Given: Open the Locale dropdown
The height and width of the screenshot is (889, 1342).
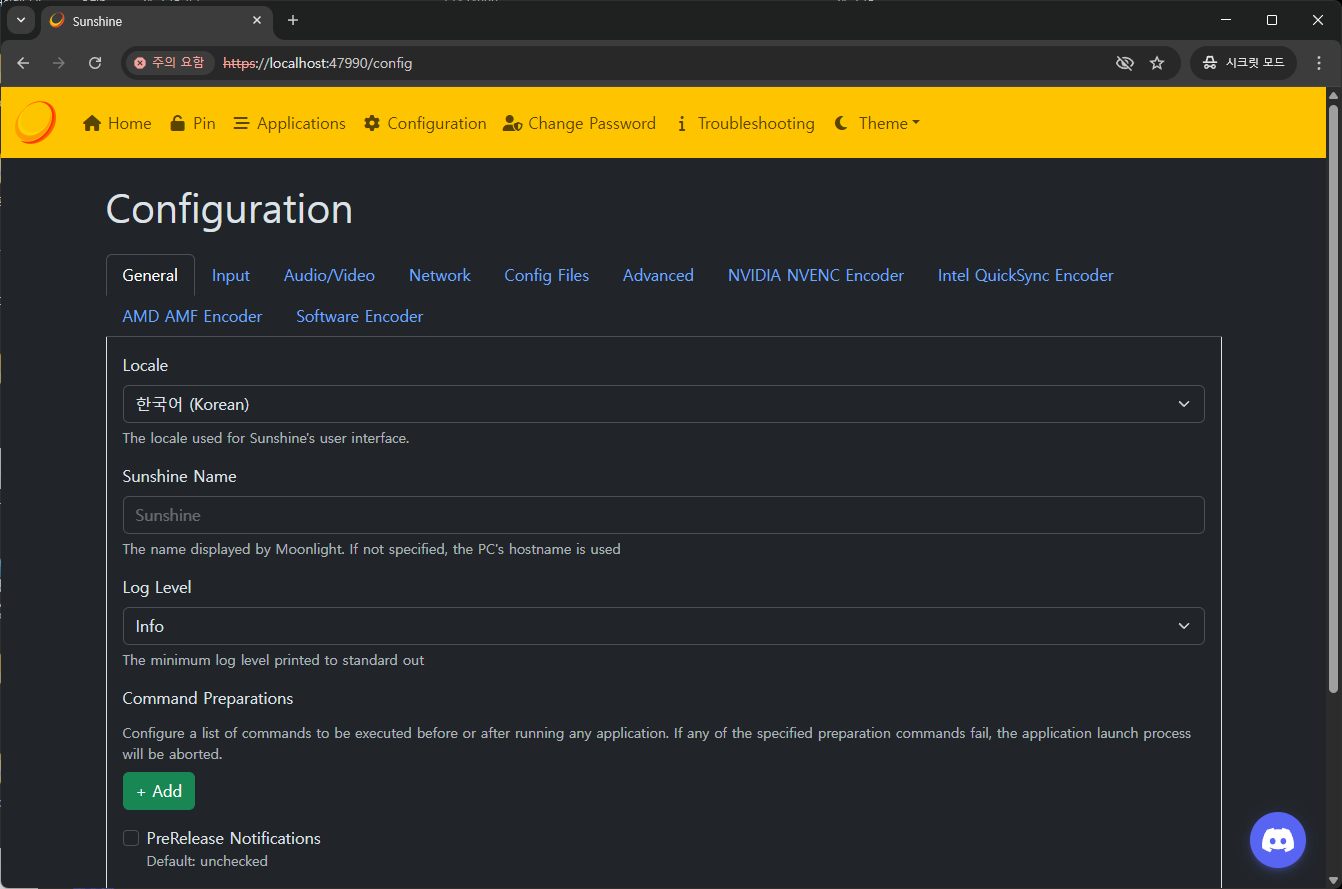Looking at the screenshot, I should pyautogui.click(x=663, y=404).
